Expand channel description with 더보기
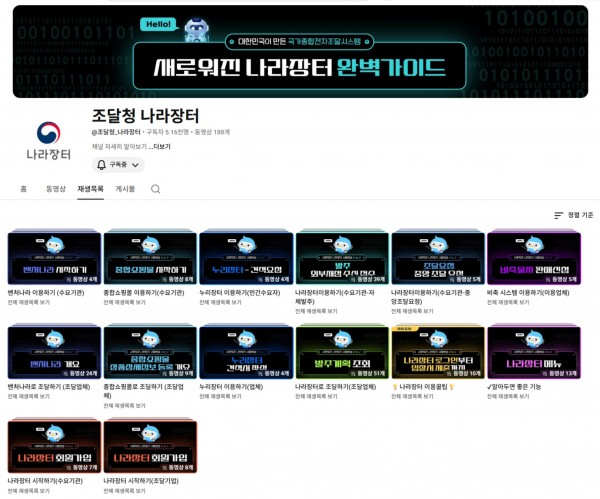This screenshot has height=499, width=600. coord(160,147)
